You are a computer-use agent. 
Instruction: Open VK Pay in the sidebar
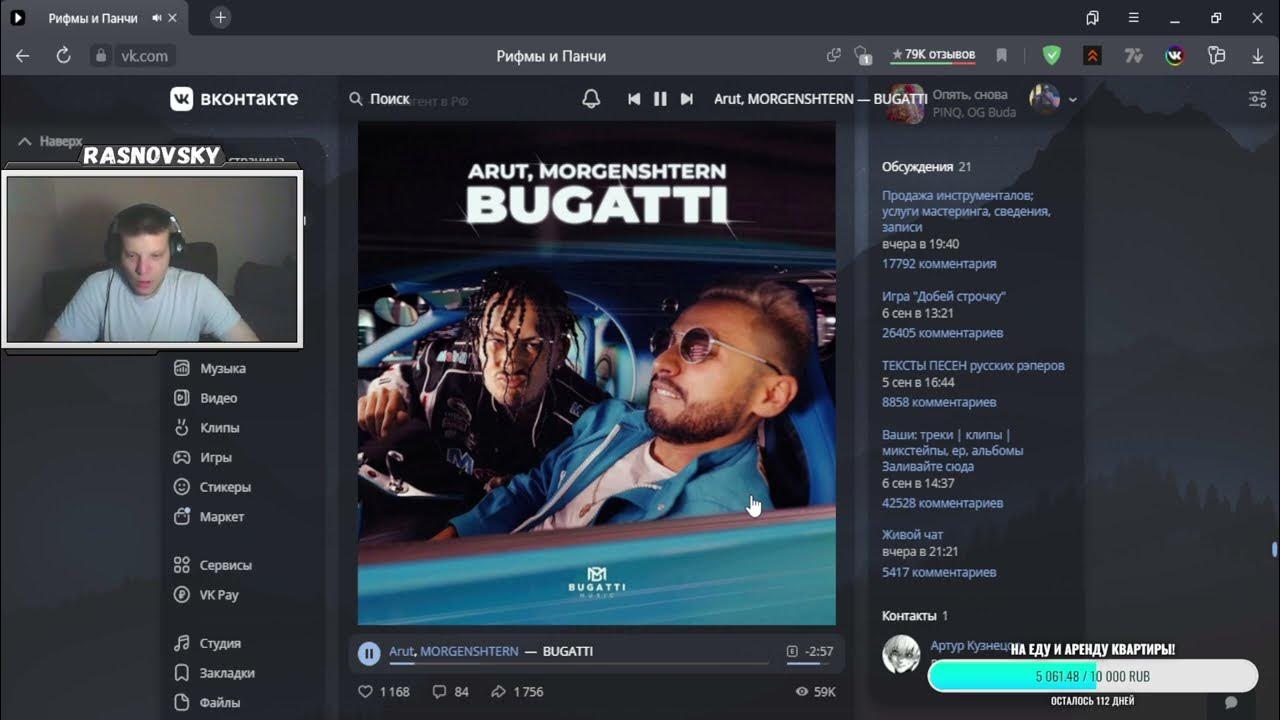(x=206, y=594)
